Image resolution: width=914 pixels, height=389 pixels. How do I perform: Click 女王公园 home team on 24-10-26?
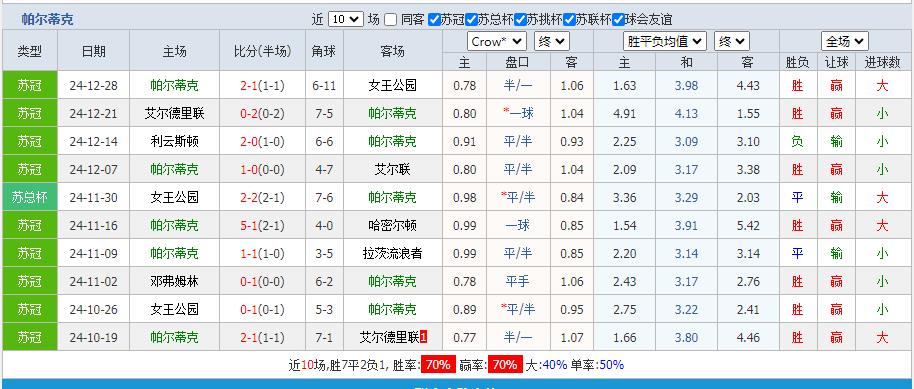[x=174, y=310]
